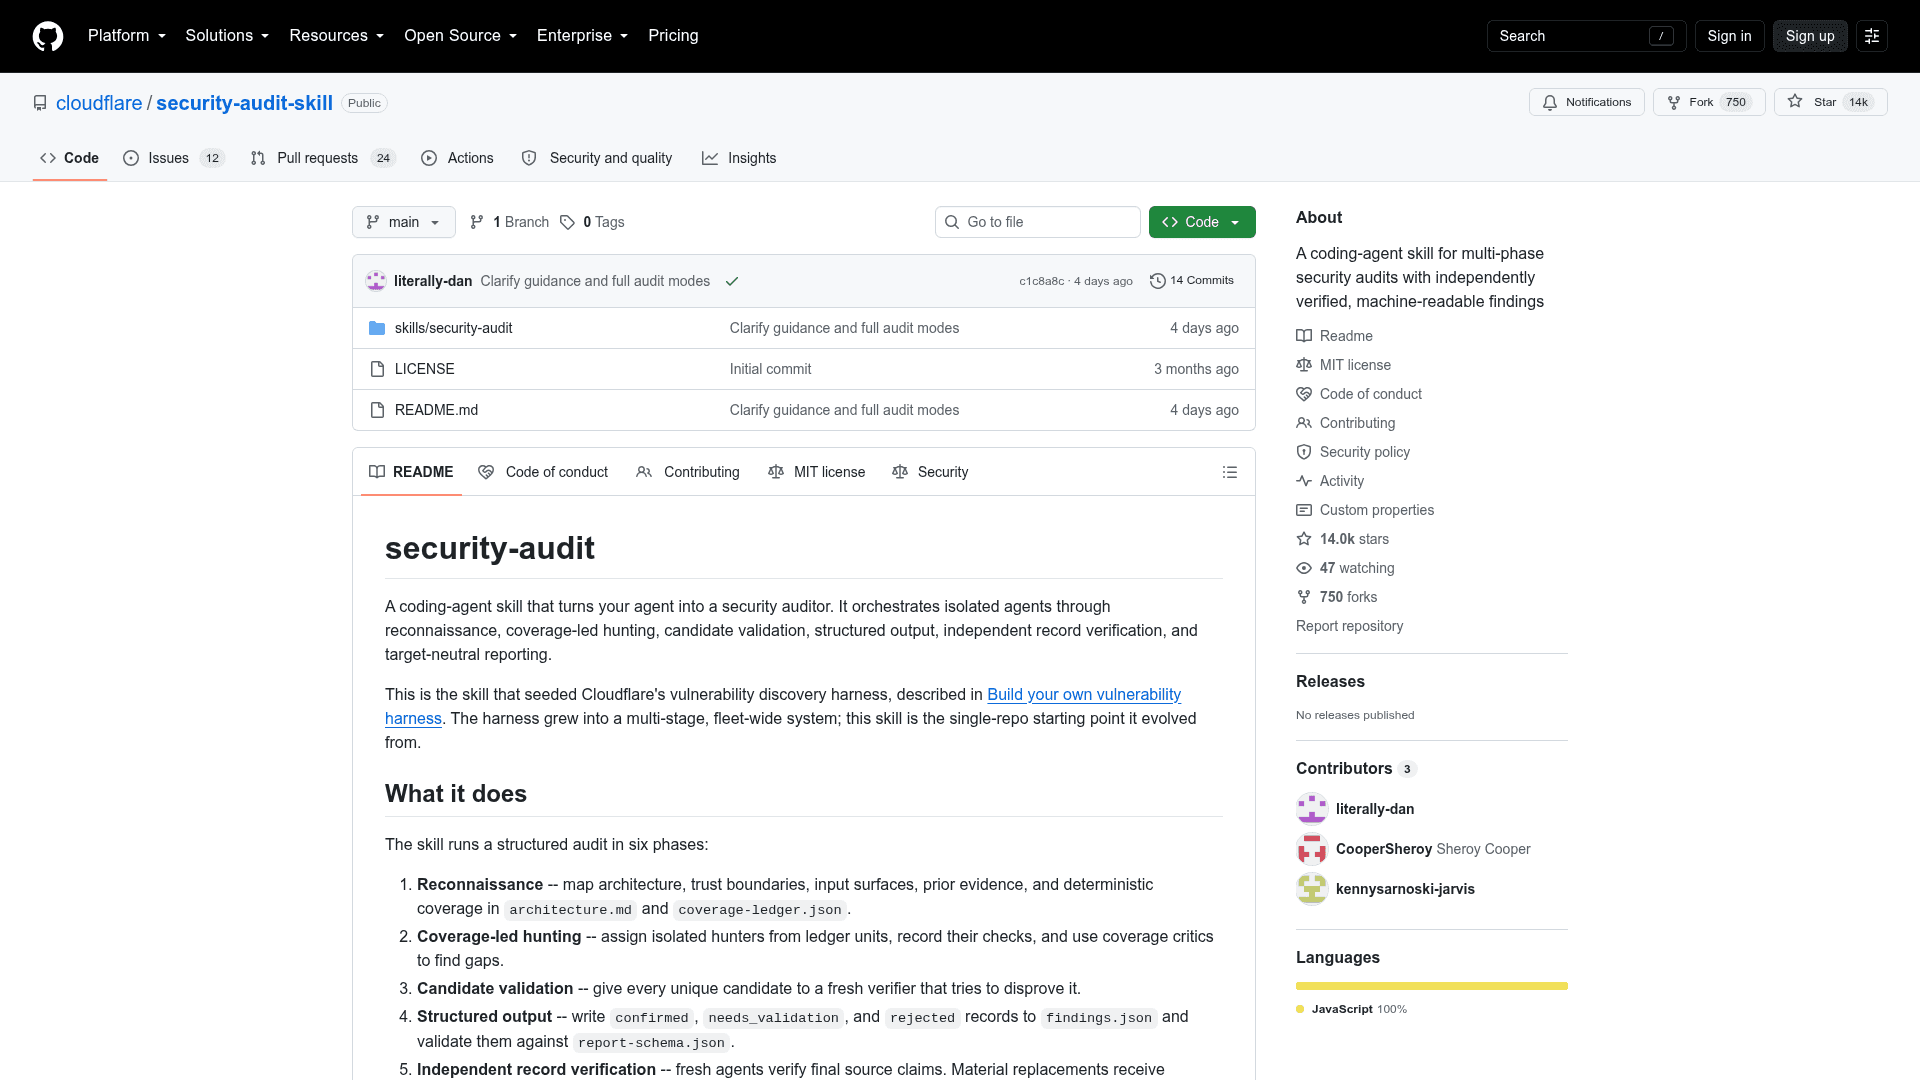Open the GitHub home logo
This screenshot has width=1920, height=1080.
[48, 36]
